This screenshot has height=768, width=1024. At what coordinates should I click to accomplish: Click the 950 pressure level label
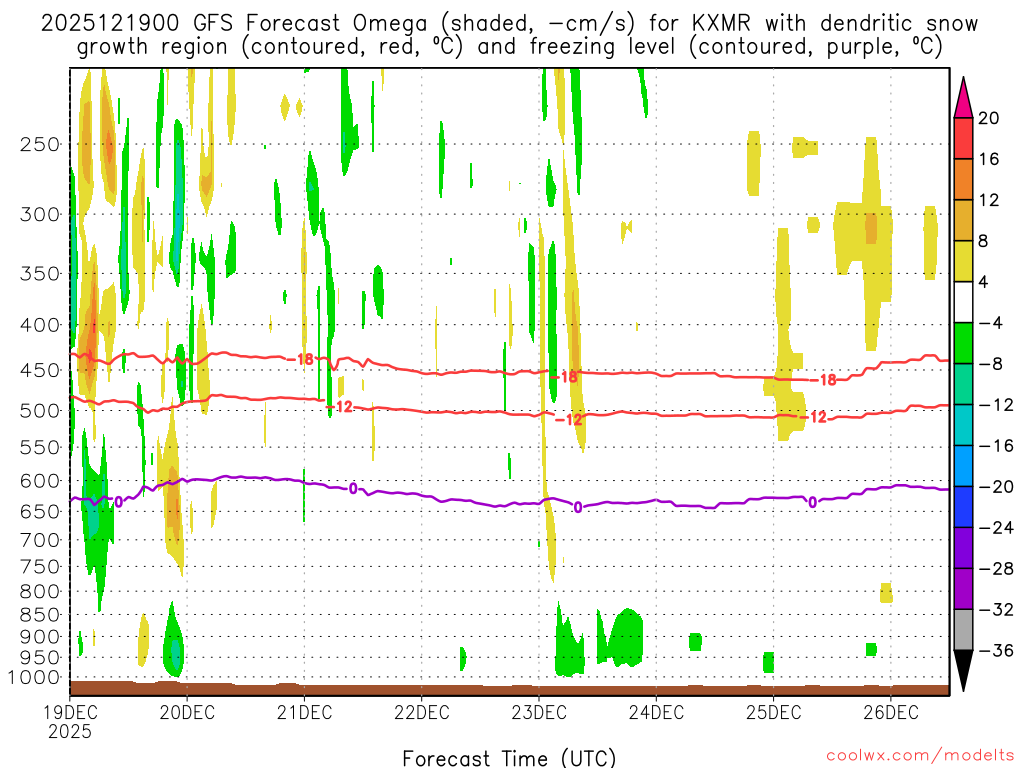coord(40,658)
